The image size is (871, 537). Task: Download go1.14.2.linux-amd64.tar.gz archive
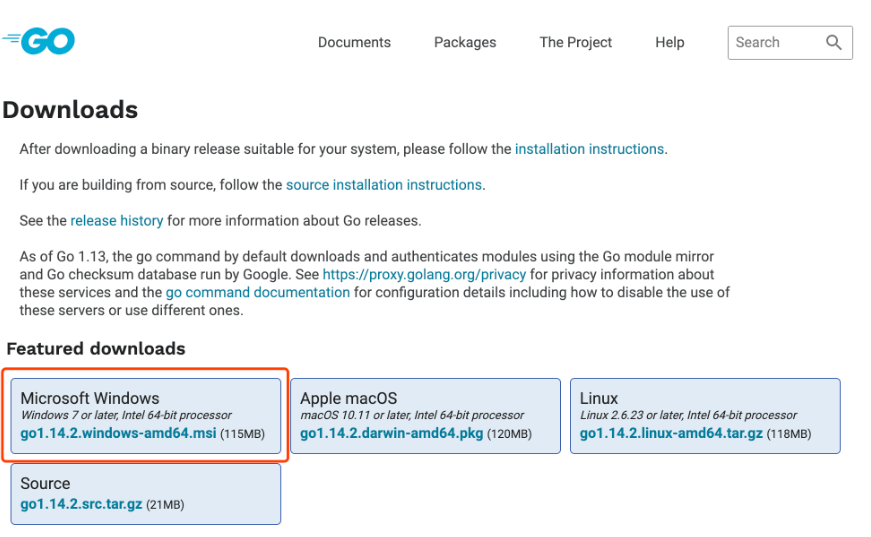click(671, 434)
